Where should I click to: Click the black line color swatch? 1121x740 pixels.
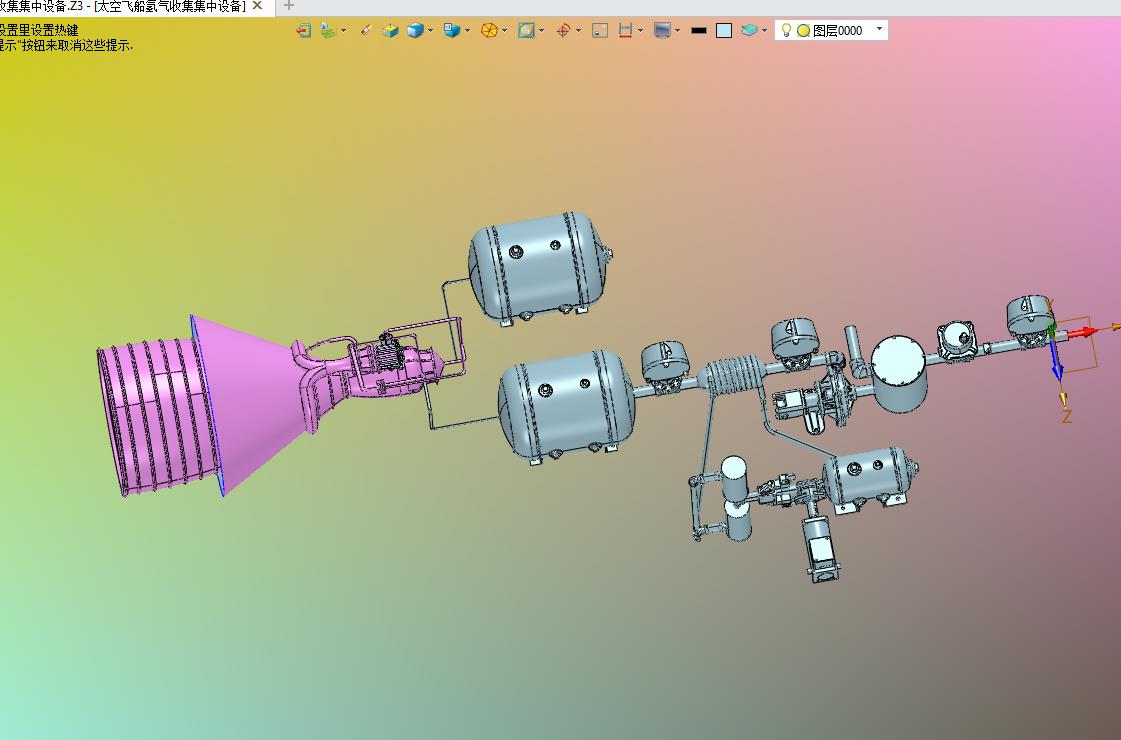699,31
